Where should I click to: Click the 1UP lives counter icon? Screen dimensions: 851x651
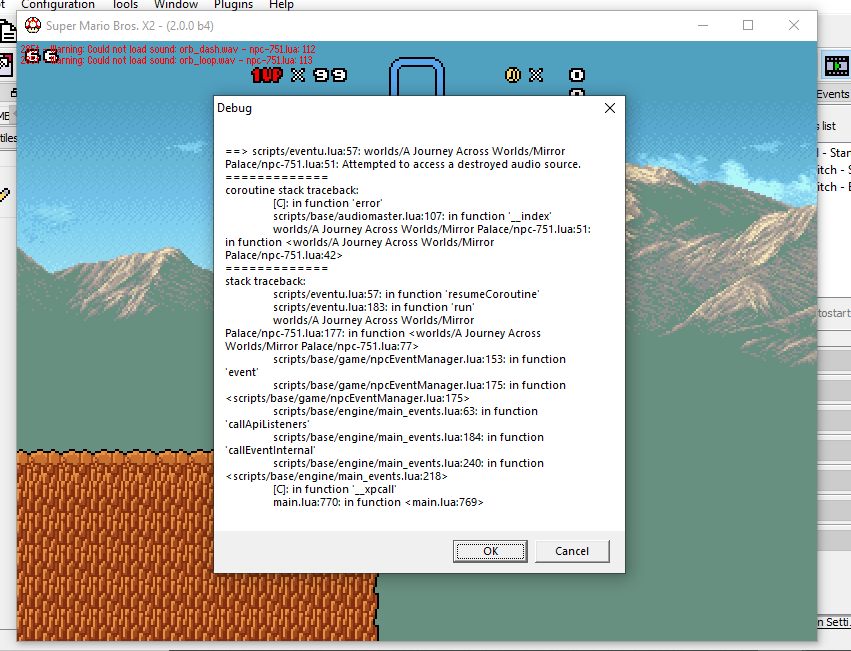pos(267,75)
